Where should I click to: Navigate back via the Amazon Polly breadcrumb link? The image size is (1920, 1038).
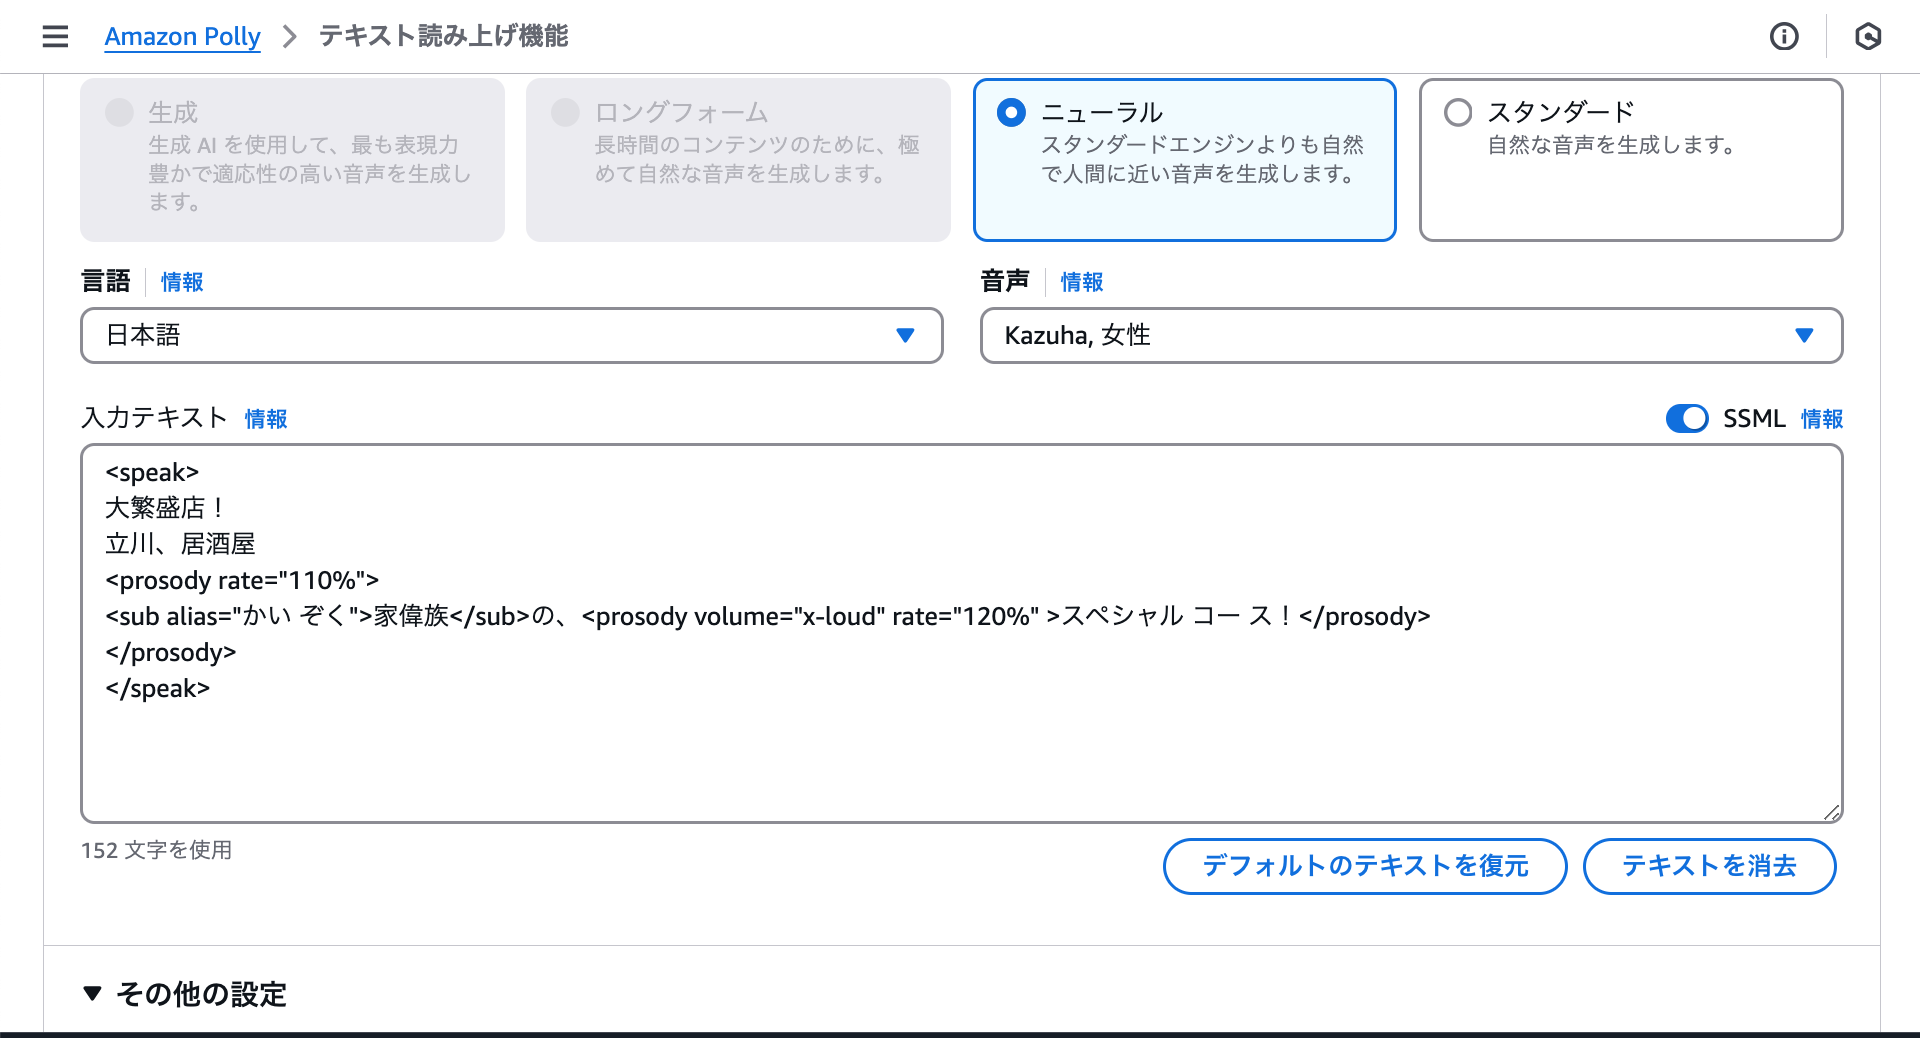point(182,36)
